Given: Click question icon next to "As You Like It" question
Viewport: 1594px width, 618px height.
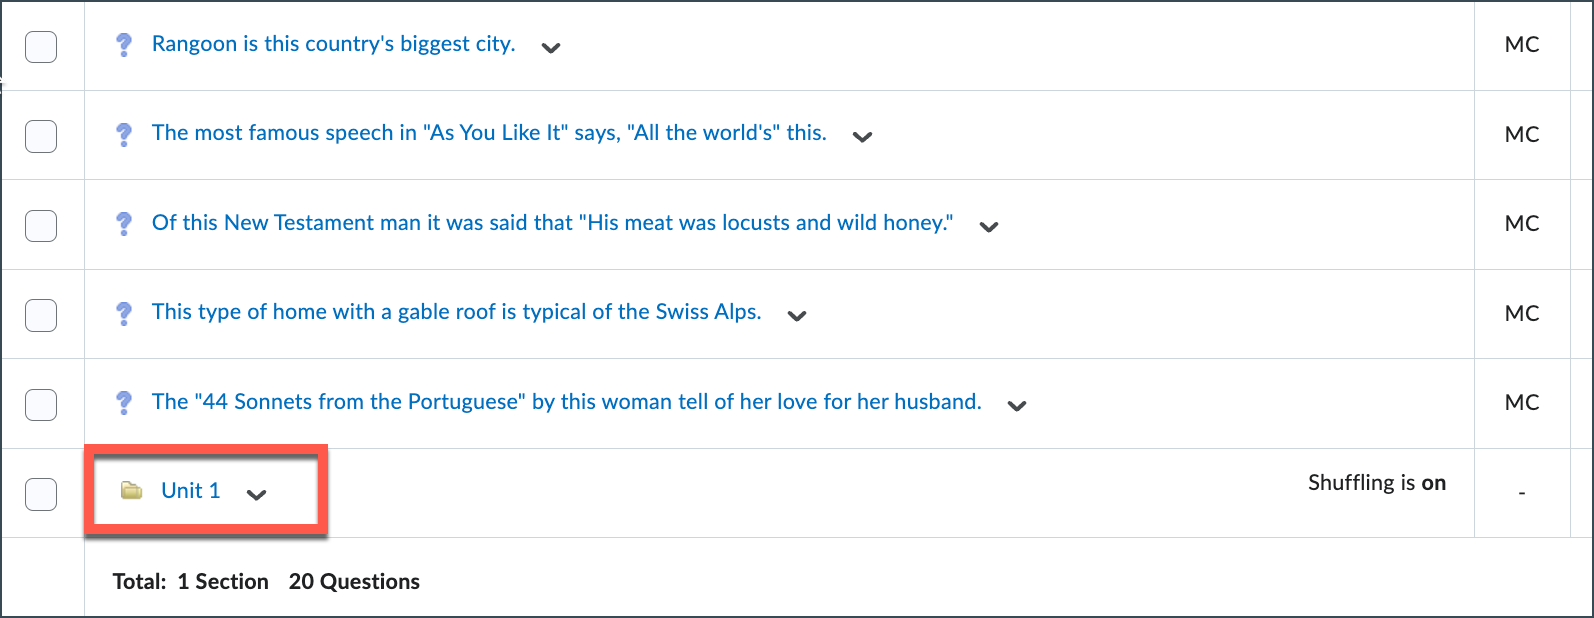Looking at the screenshot, I should coord(124,134).
